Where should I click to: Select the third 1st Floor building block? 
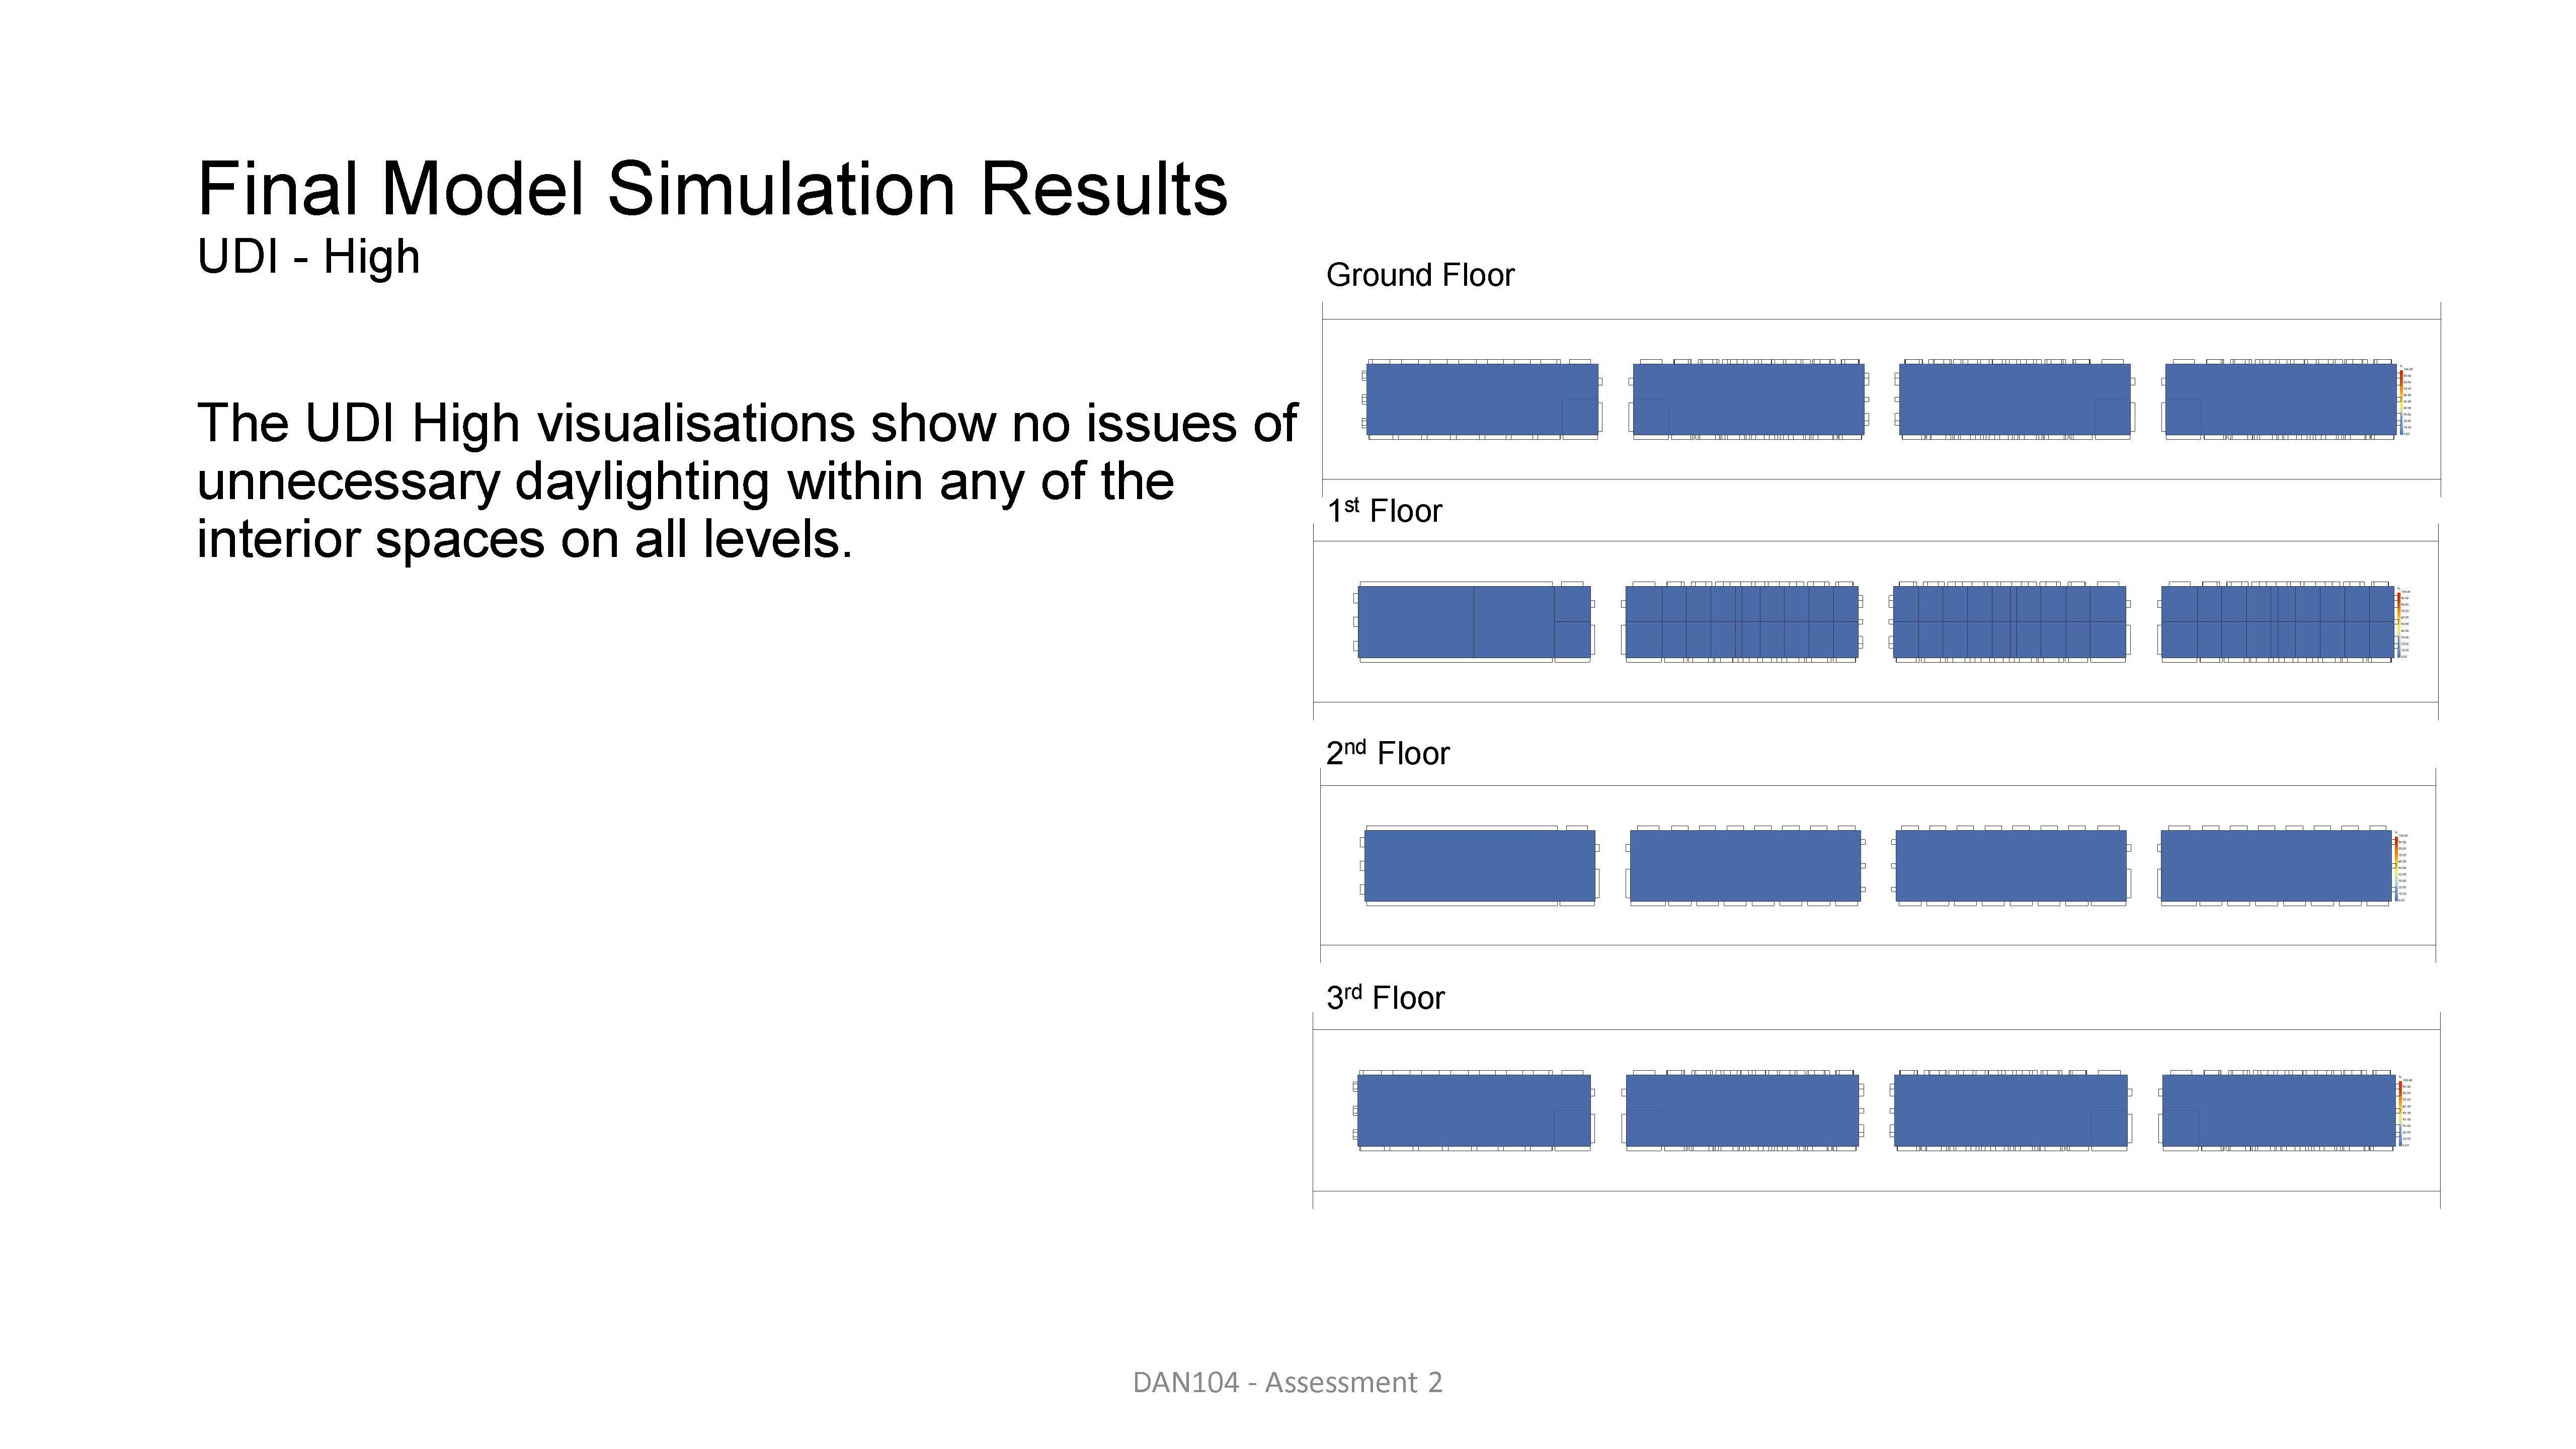[x=2010, y=621]
